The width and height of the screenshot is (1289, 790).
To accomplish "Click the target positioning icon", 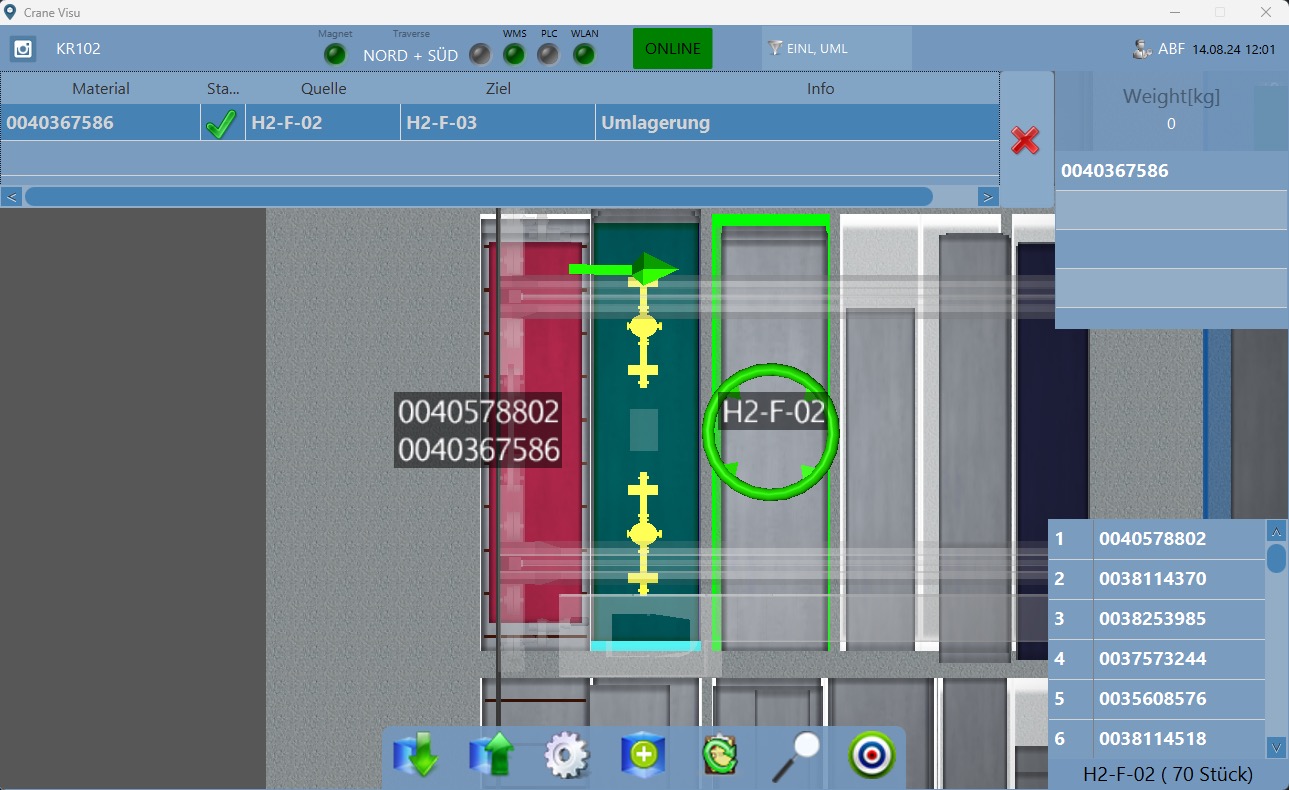I will click(x=871, y=757).
